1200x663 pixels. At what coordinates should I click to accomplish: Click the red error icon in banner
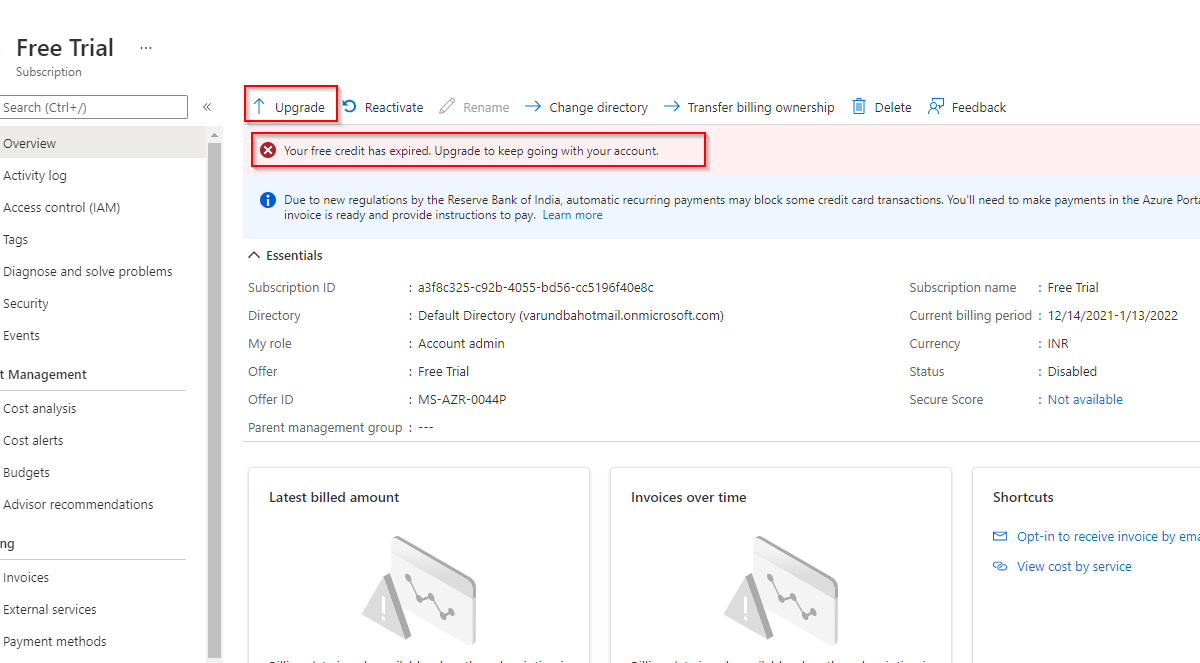tap(268, 150)
